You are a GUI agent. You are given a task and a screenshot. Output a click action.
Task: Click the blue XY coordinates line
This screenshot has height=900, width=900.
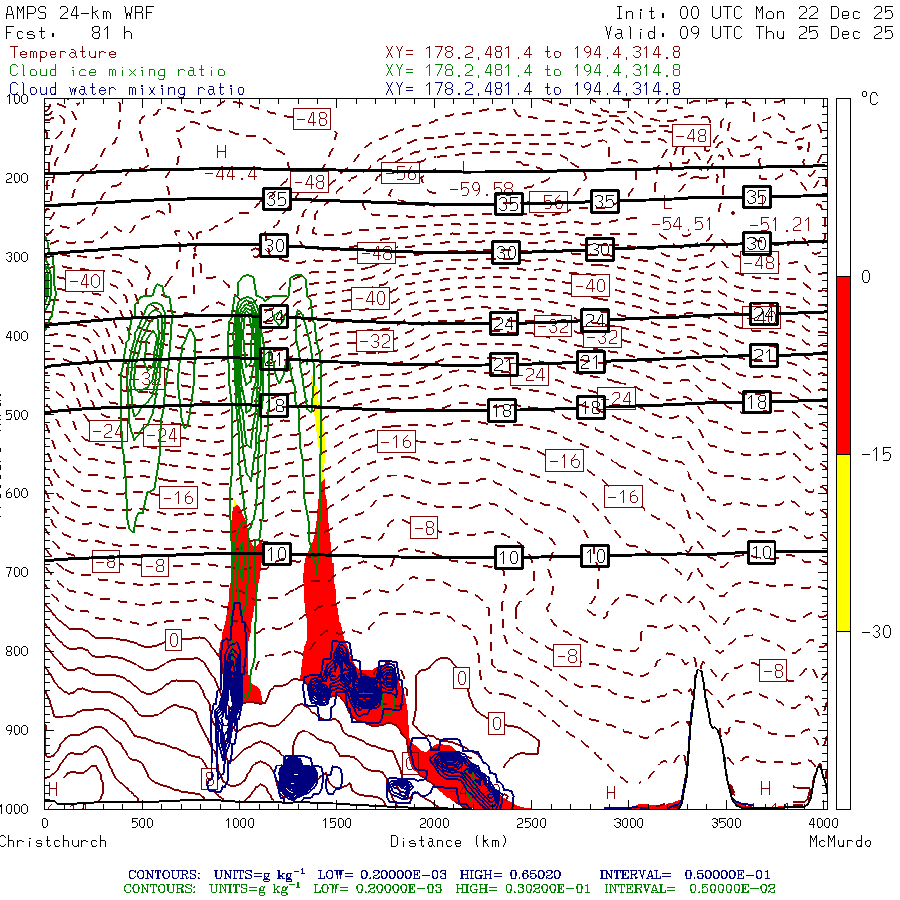[533, 89]
